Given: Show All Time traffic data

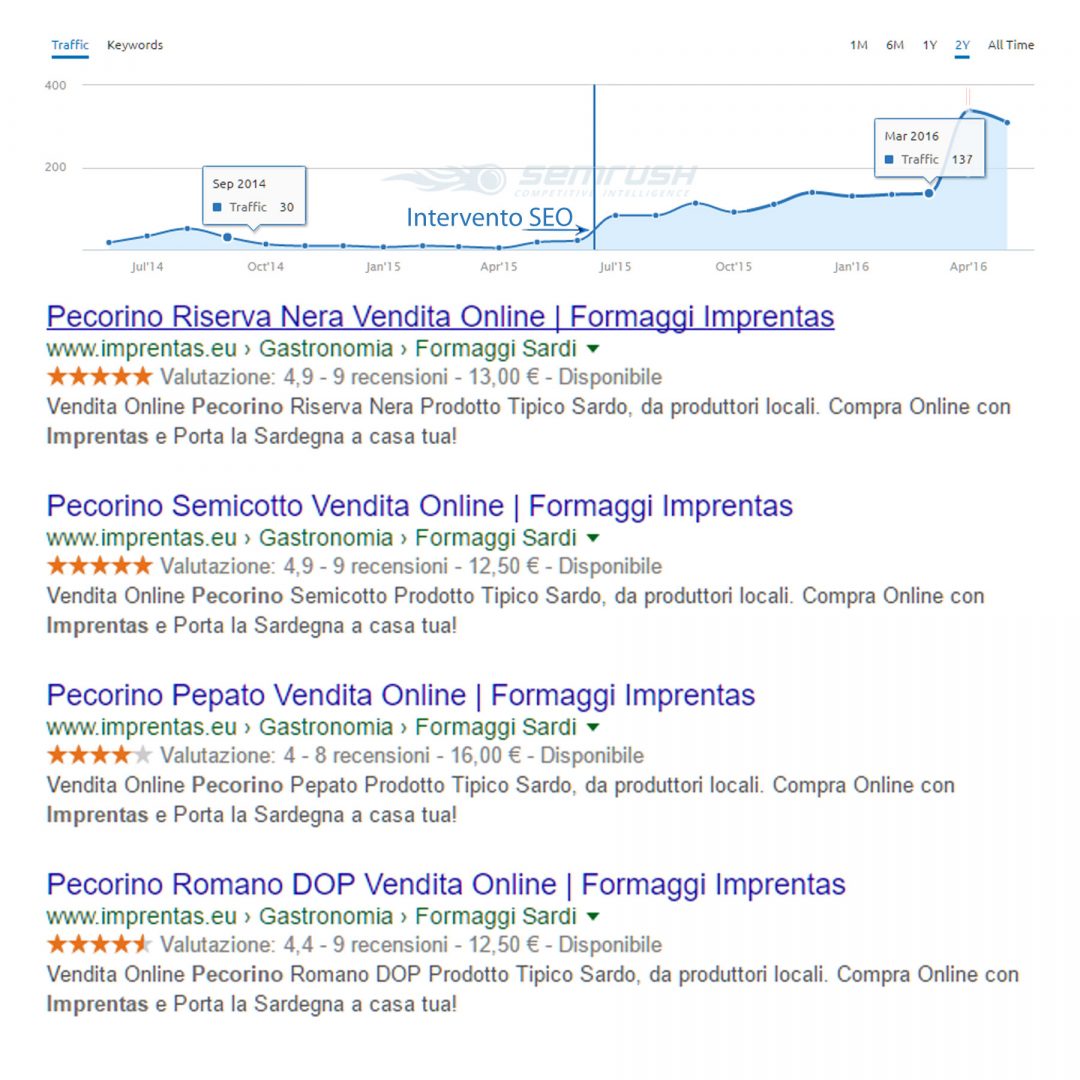Looking at the screenshot, I should tap(1010, 45).
